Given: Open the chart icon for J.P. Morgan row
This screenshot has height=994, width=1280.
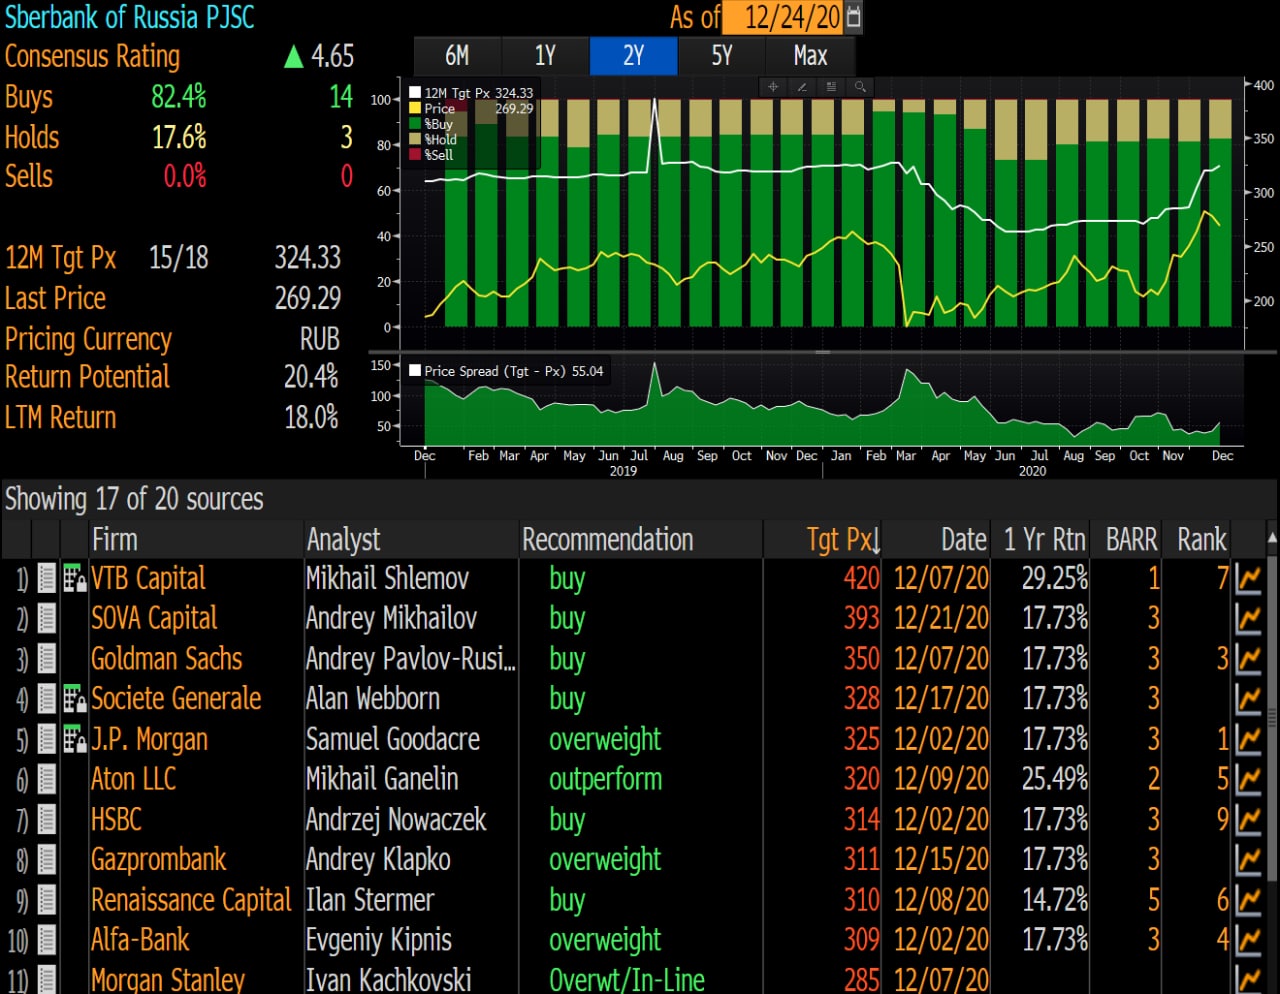Looking at the screenshot, I should 1248,739.
